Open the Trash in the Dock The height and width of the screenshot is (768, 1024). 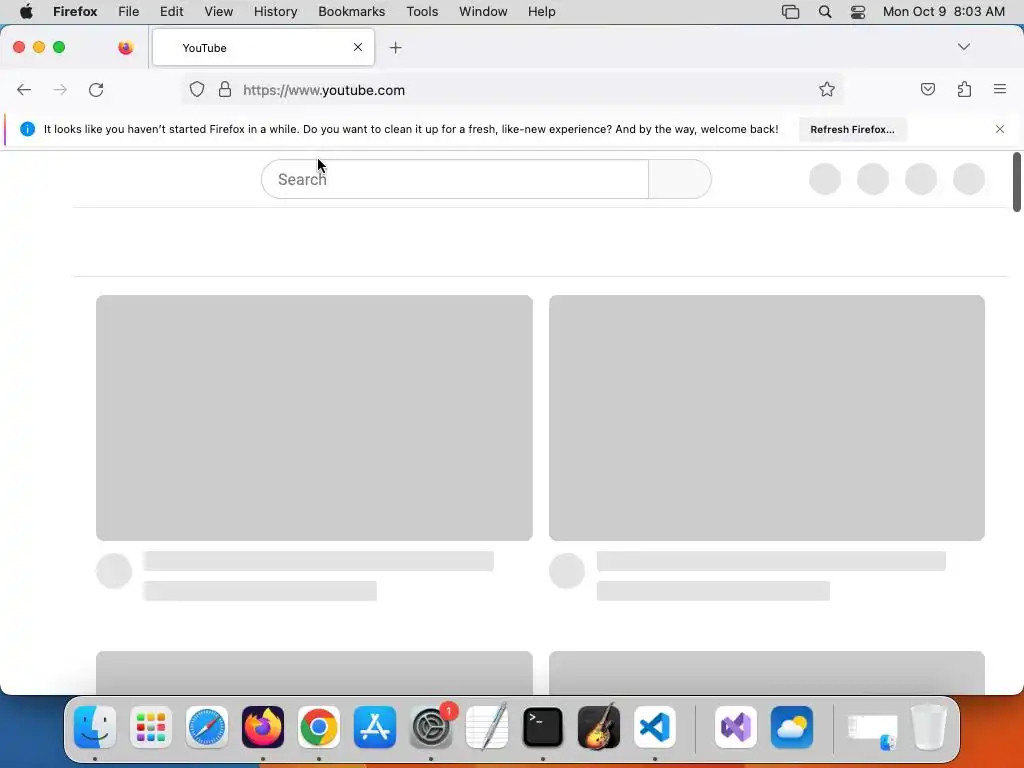point(928,727)
